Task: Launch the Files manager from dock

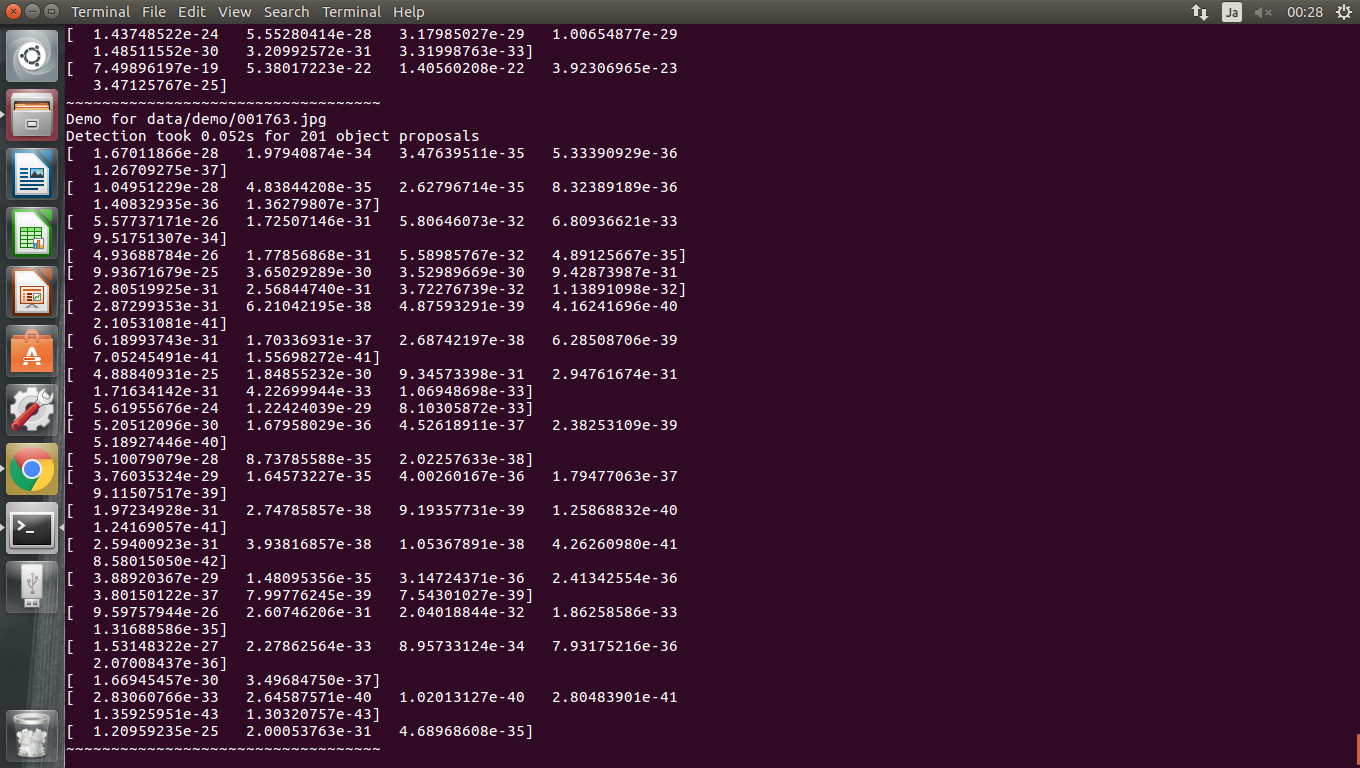Action: click(x=32, y=115)
